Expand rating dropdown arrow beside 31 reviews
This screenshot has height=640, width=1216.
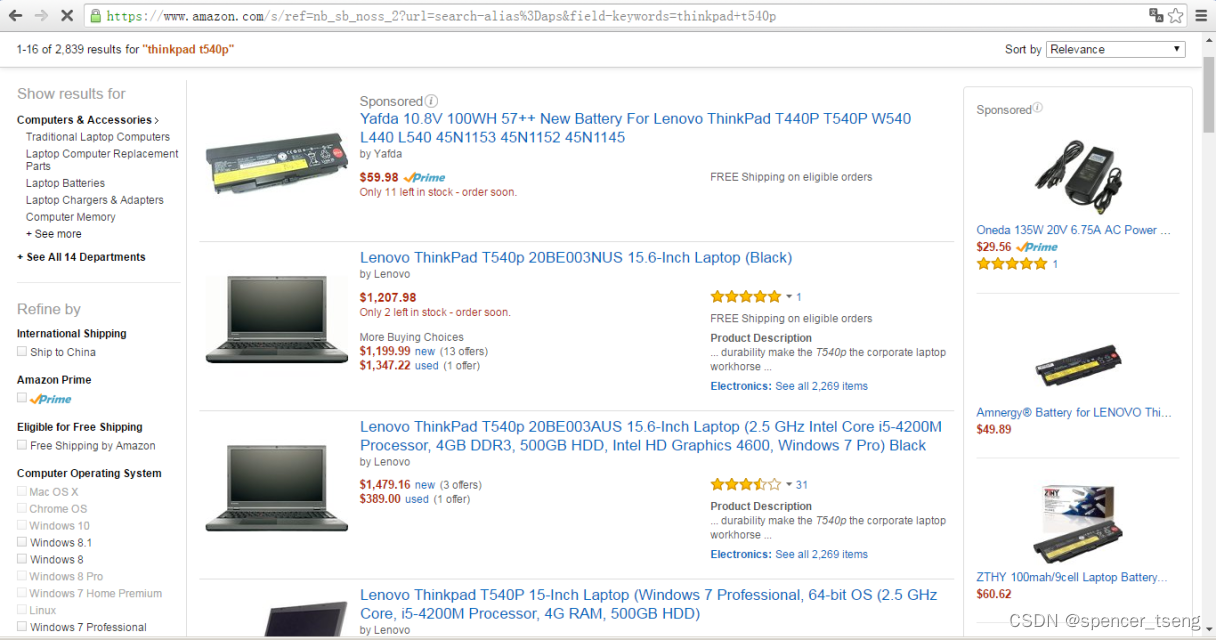coord(789,485)
